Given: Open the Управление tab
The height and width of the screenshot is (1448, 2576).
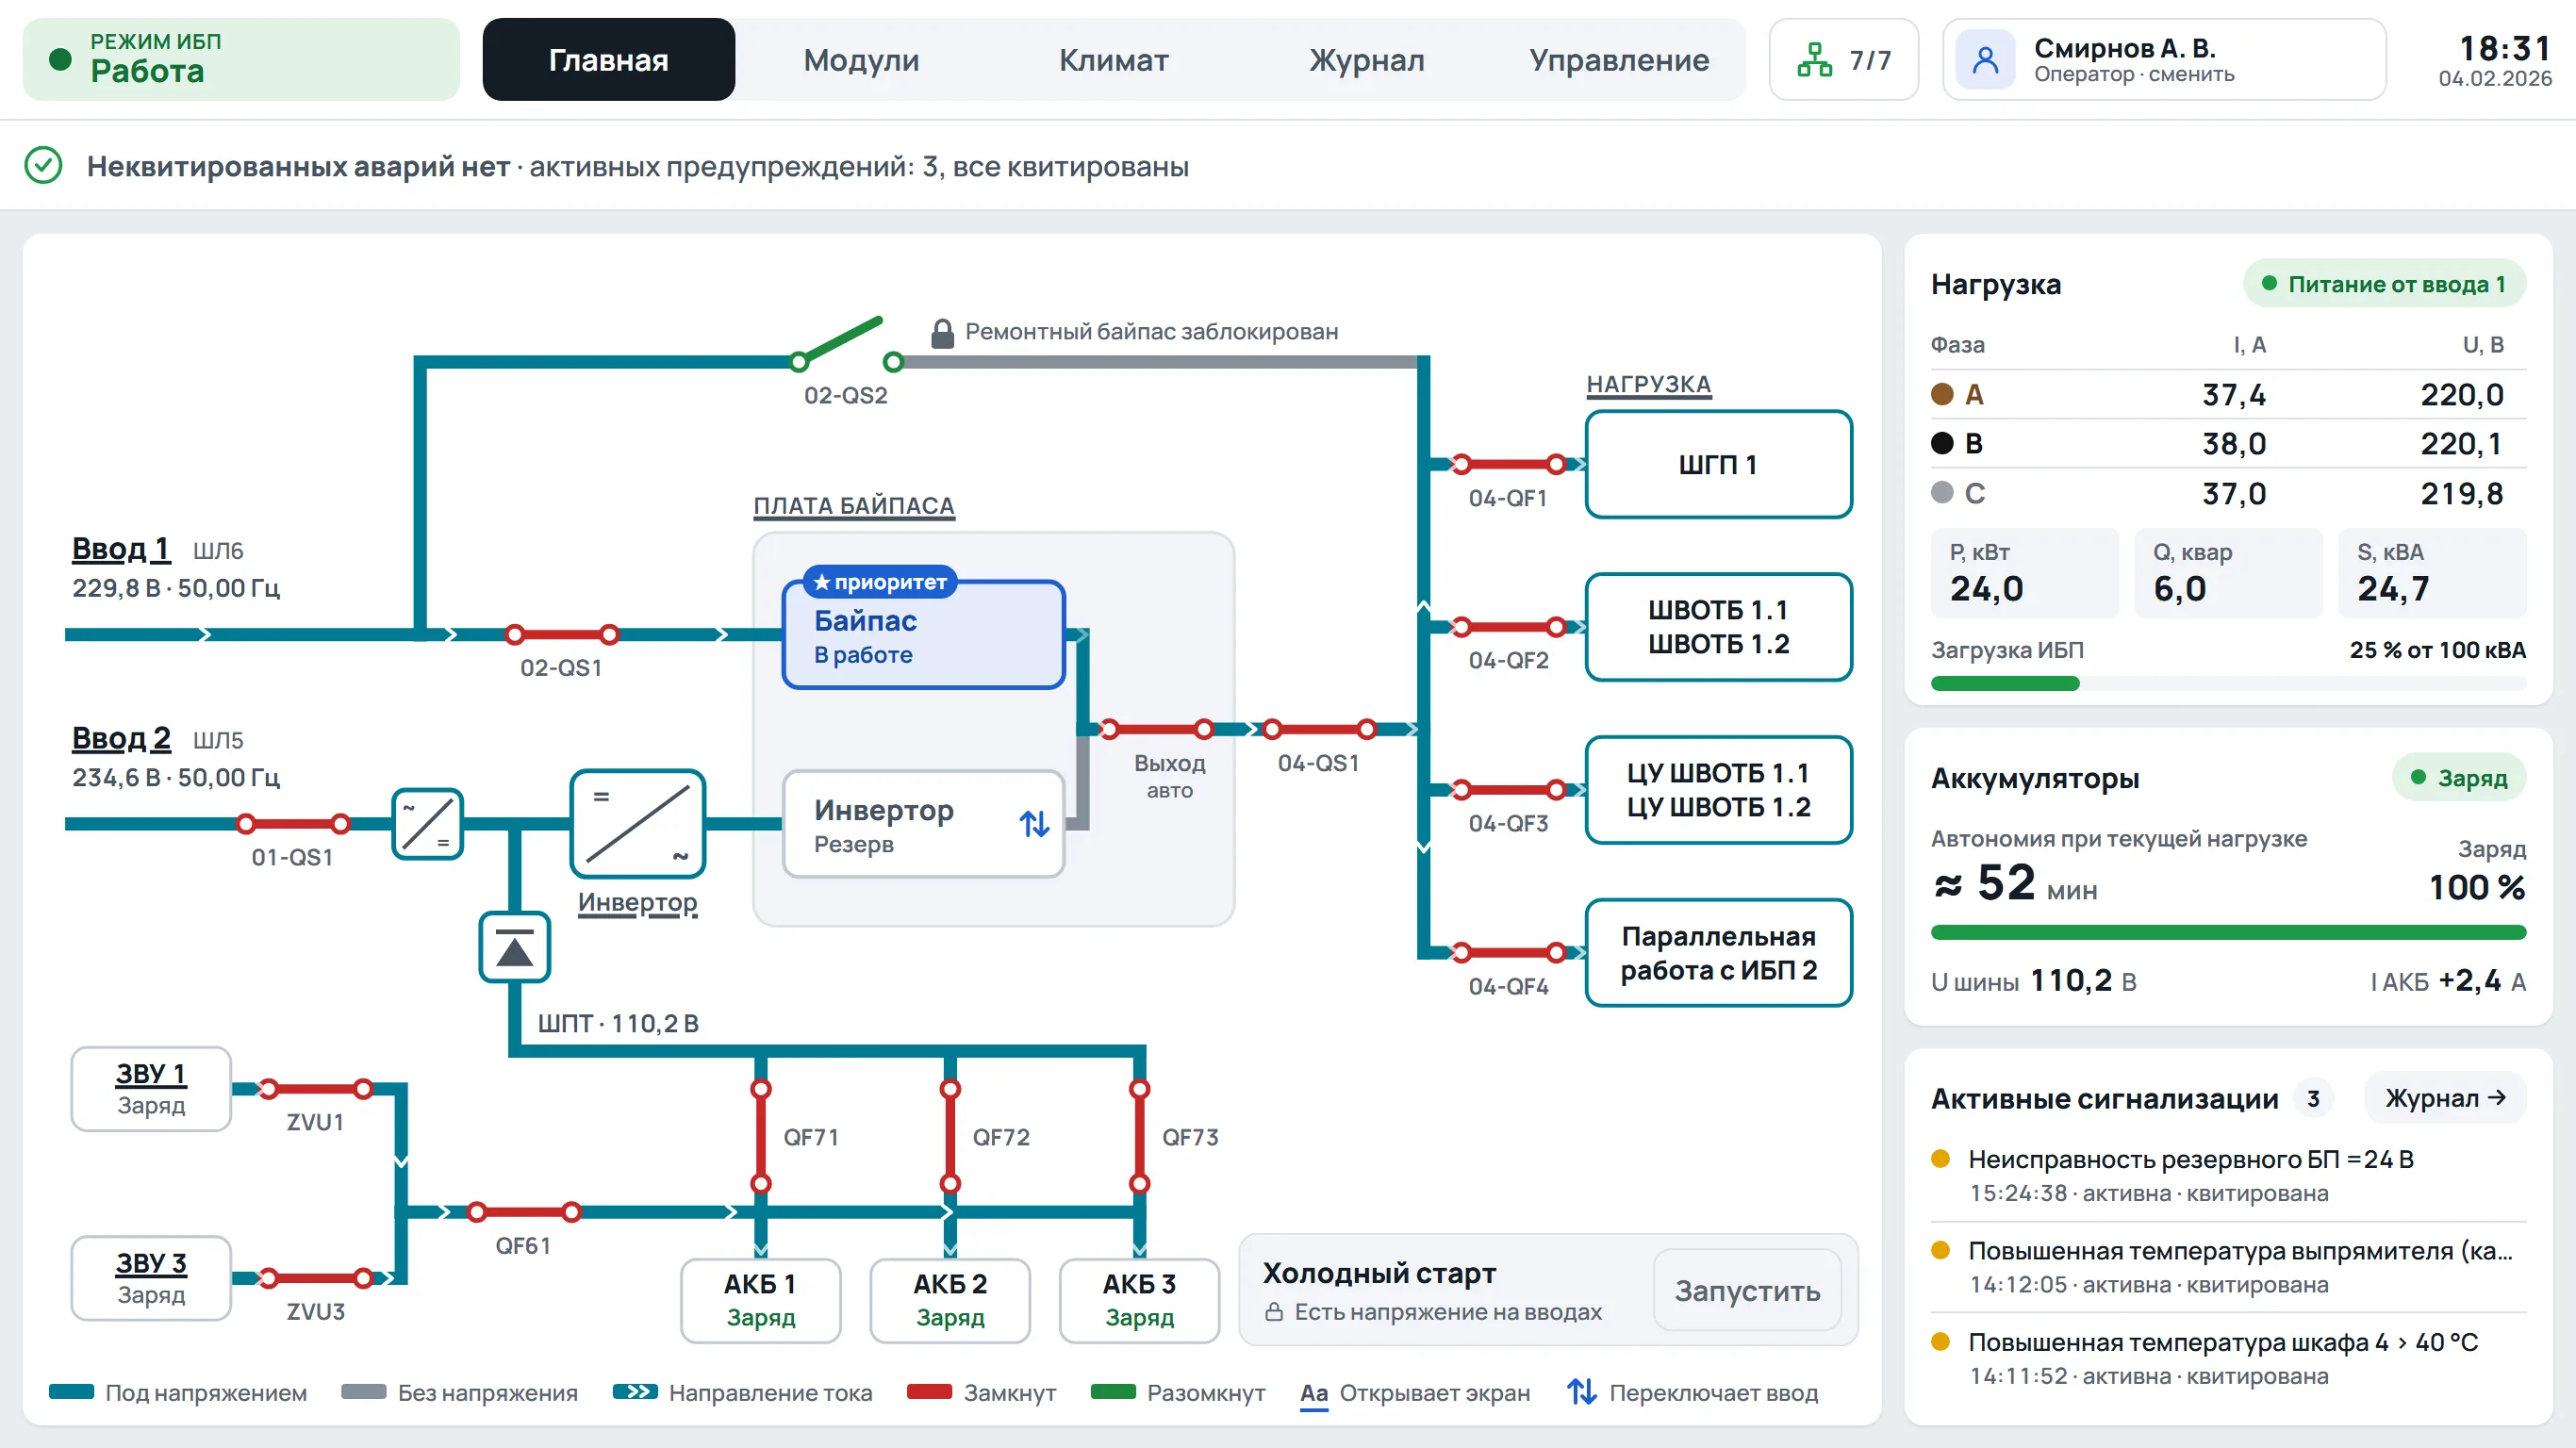Looking at the screenshot, I should click(x=1619, y=60).
